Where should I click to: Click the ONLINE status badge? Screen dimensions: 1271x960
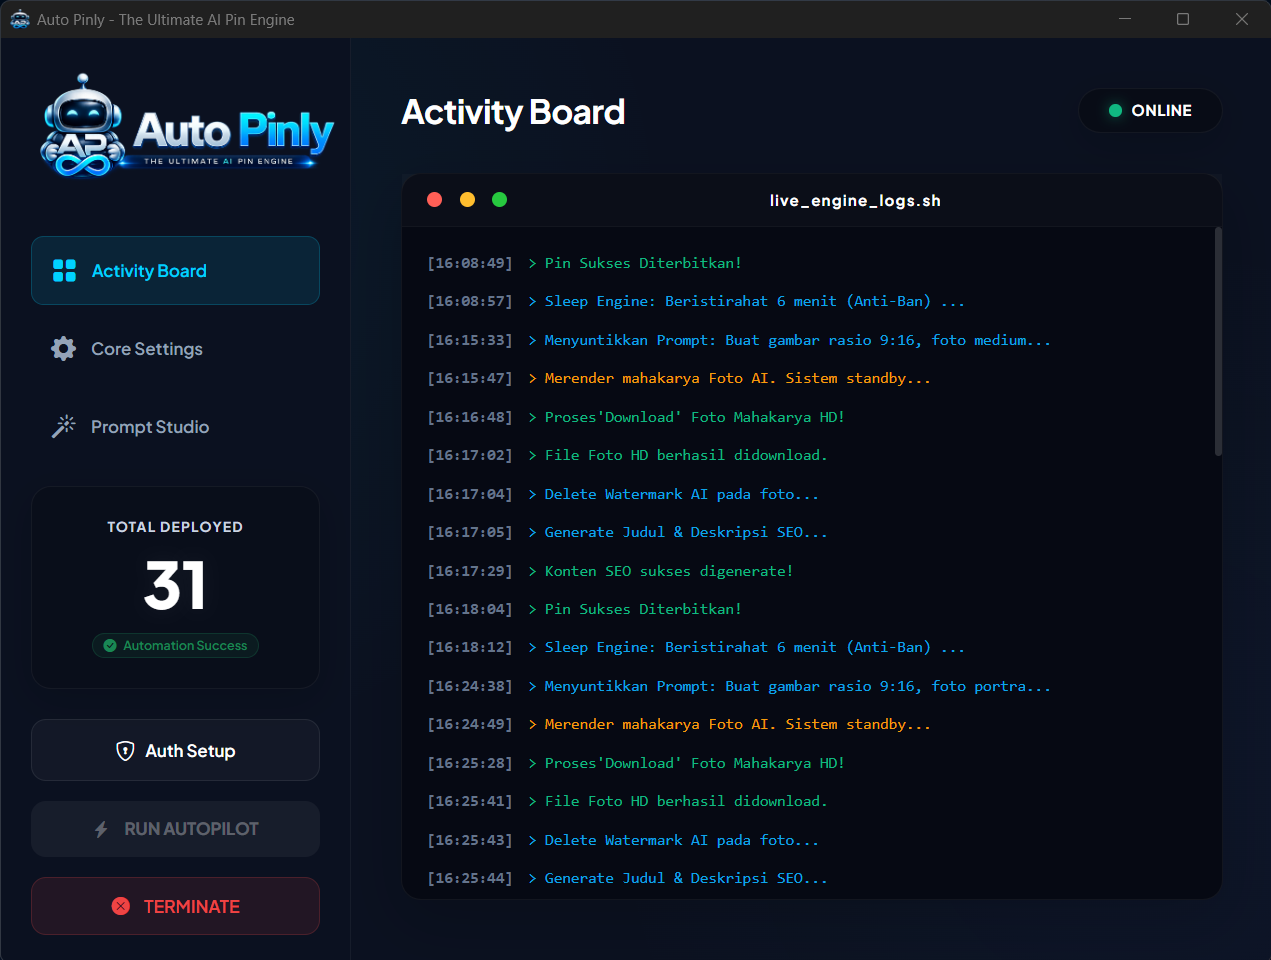tap(1150, 110)
